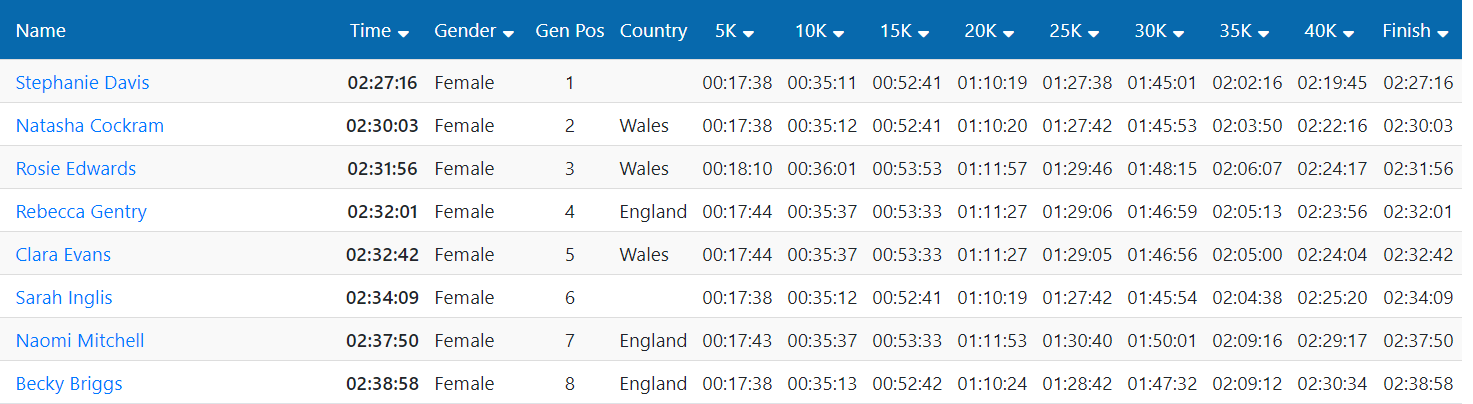Open Natasha Cockram's result link
Screen dimensions: 1473x404
point(90,125)
